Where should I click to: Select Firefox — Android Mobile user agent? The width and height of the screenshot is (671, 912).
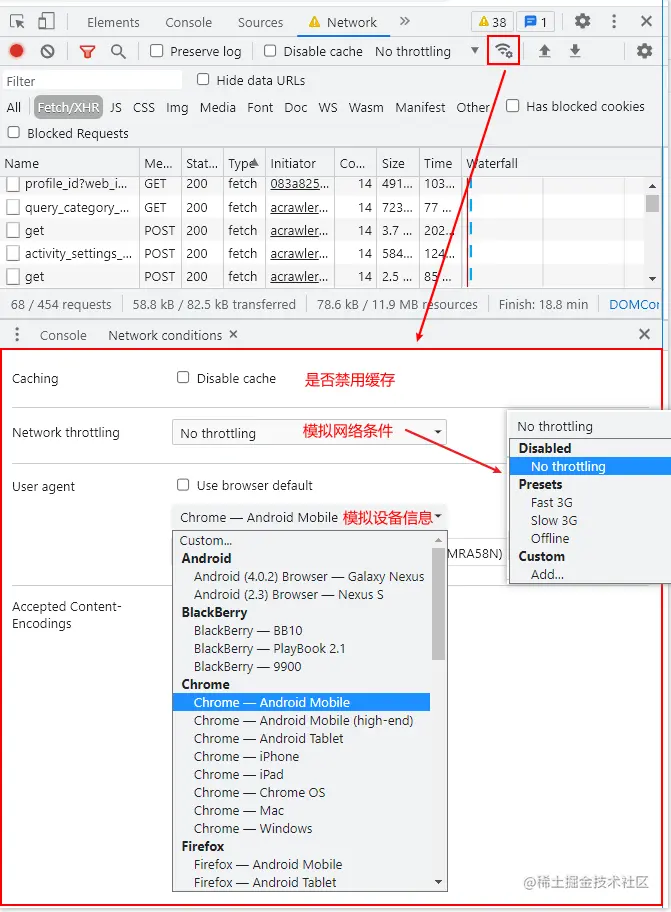268,865
